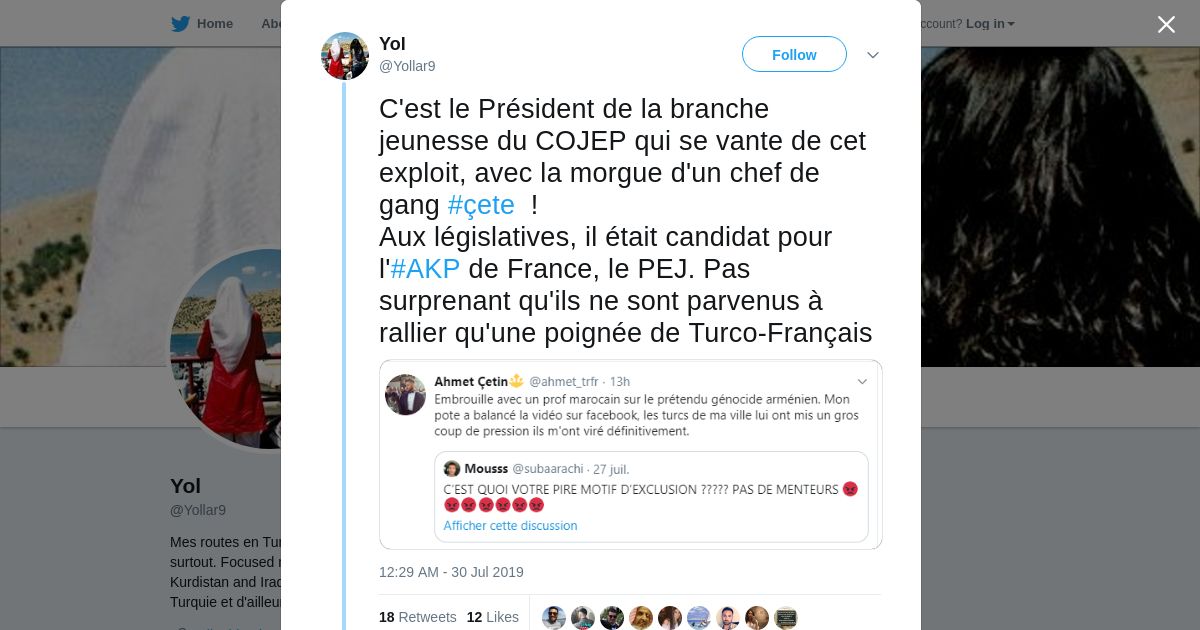Open the #çete hashtag link
Viewport: 1200px width, 630px height.
point(481,205)
